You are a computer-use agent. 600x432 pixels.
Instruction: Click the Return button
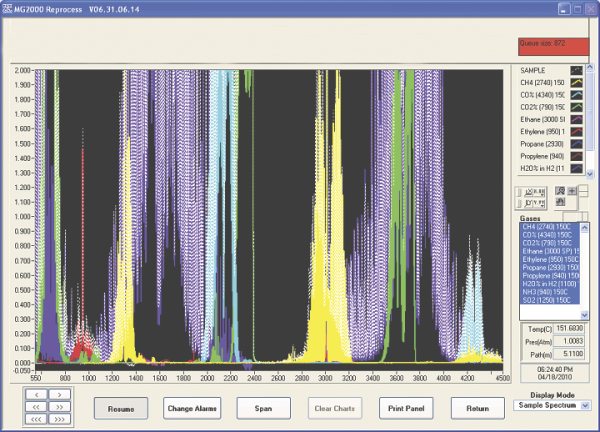[478, 408]
